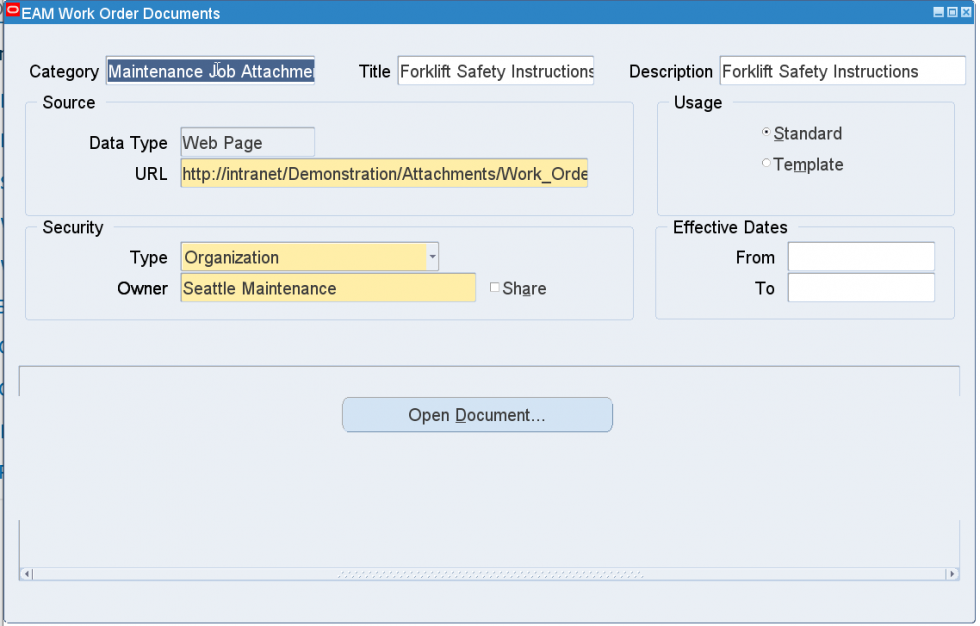Image resolution: width=980 pixels, height=626 pixels.
Task: Select the Template usage option
Action: 766,163
